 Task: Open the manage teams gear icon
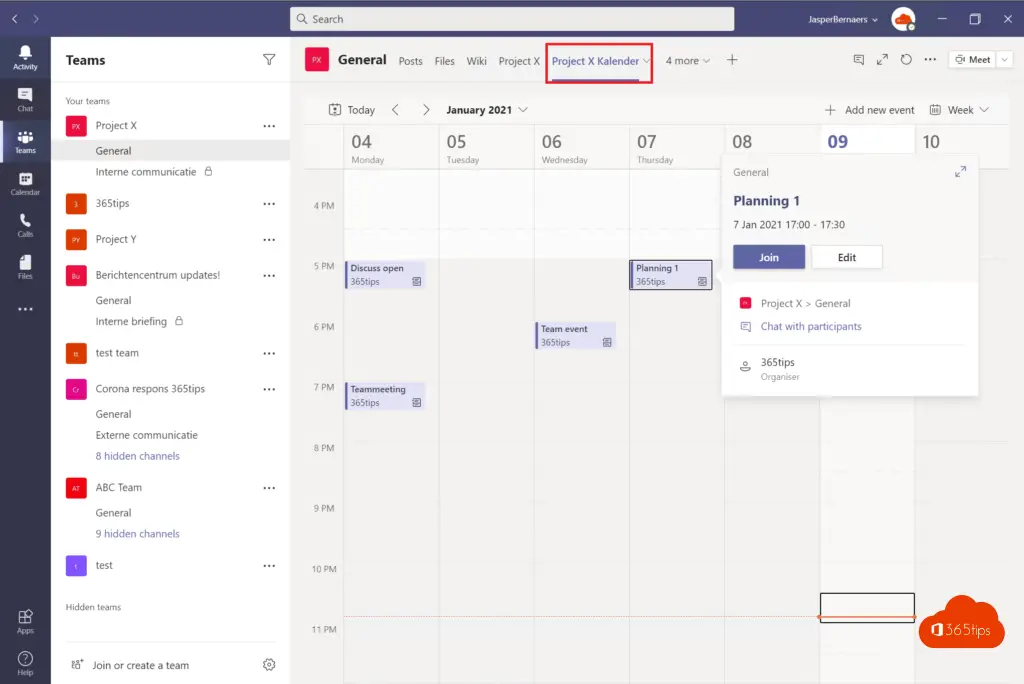pos(269,665)
